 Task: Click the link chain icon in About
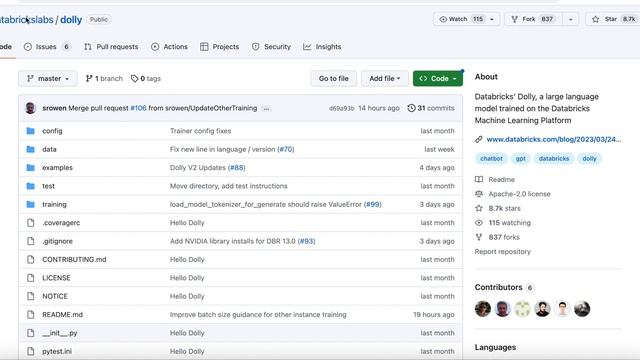479,139
